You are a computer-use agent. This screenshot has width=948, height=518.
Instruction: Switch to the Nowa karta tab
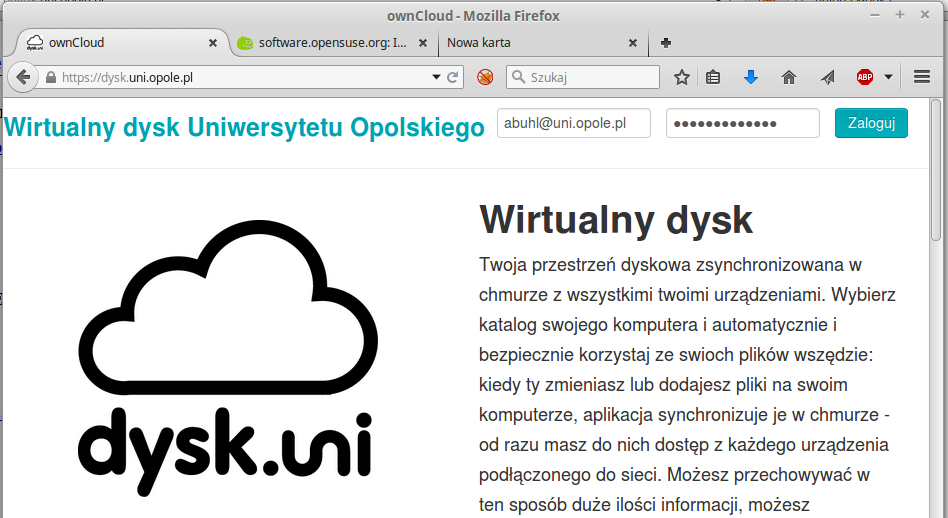click(542, 43)
